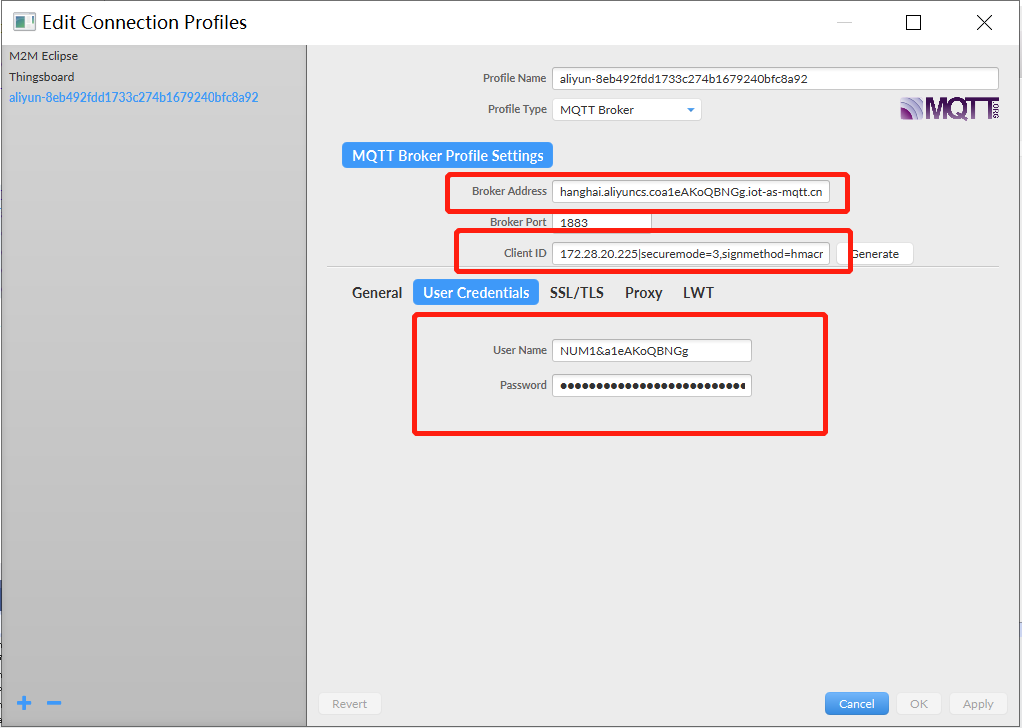Open the SSL/TLS tab

coord(577,293)
